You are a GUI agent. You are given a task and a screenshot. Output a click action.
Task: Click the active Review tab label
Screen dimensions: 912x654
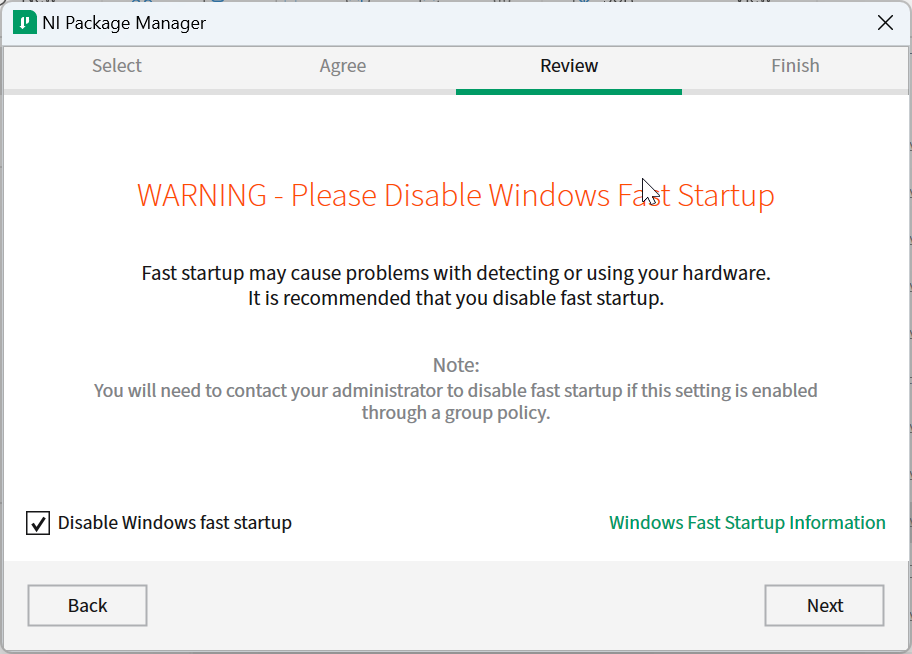[568, 66]
